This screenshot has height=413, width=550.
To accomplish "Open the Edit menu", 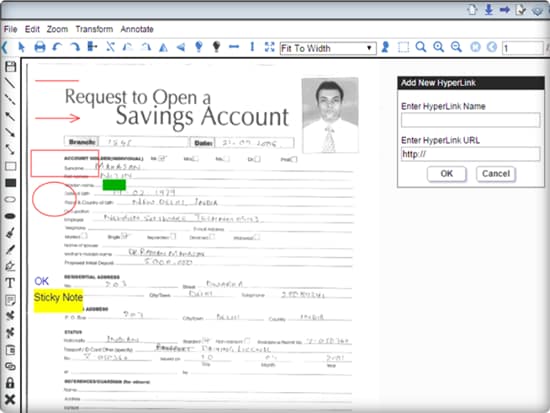I will [32, 29].
